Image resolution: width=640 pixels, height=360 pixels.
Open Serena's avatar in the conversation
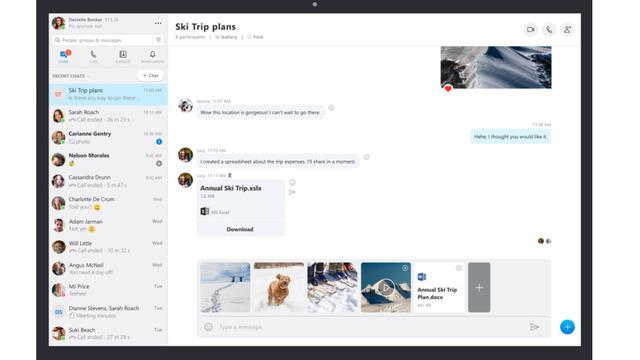pos(185,105)
